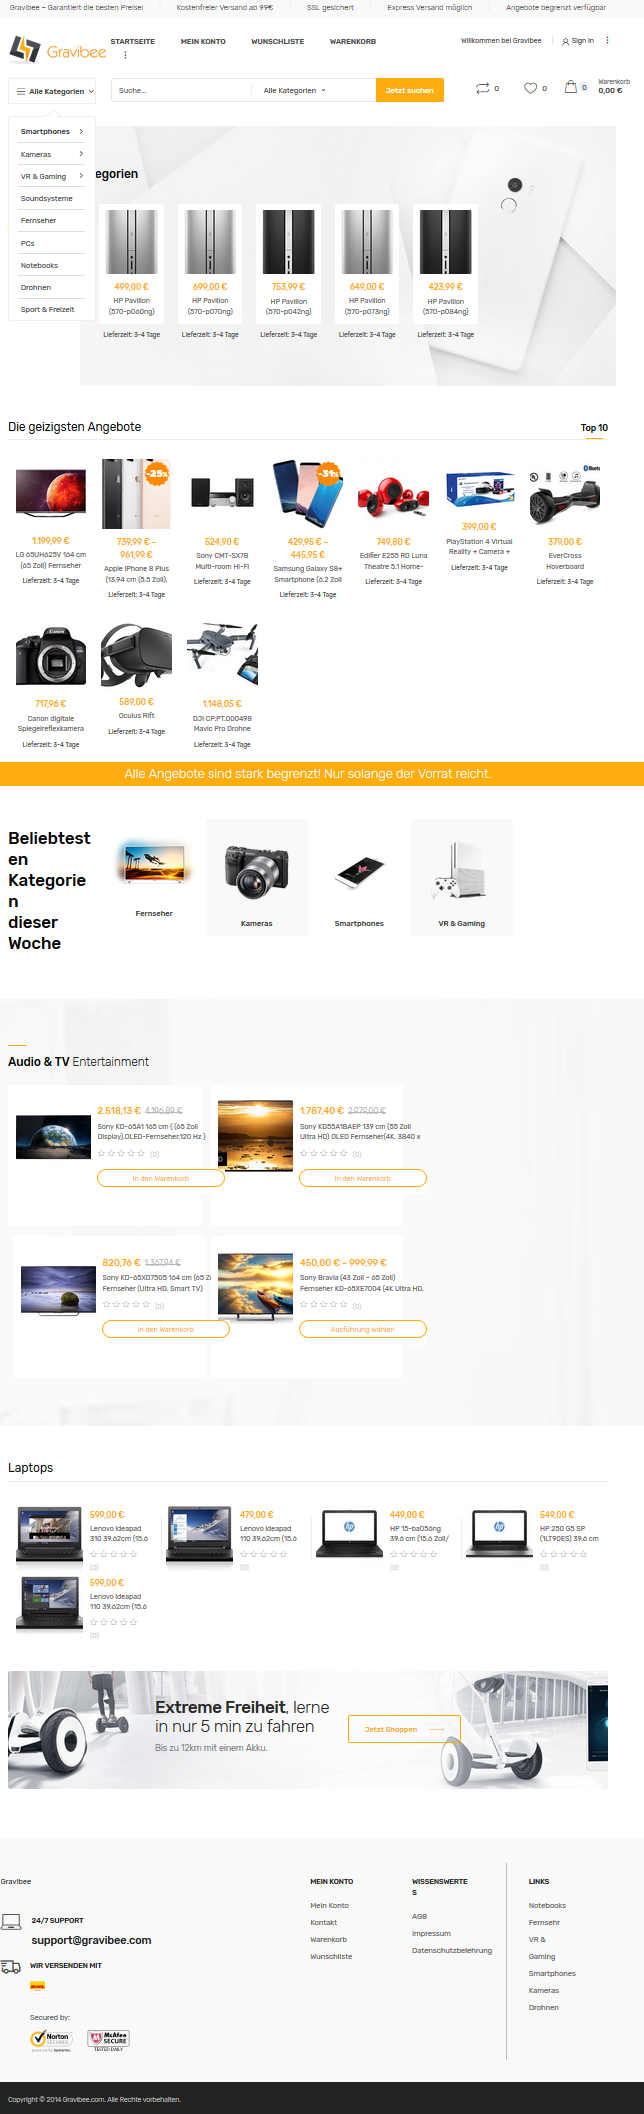Screen dimensions: 644x2114
Task: Select Sport & Freizeit category
Action: pos(48,309)
